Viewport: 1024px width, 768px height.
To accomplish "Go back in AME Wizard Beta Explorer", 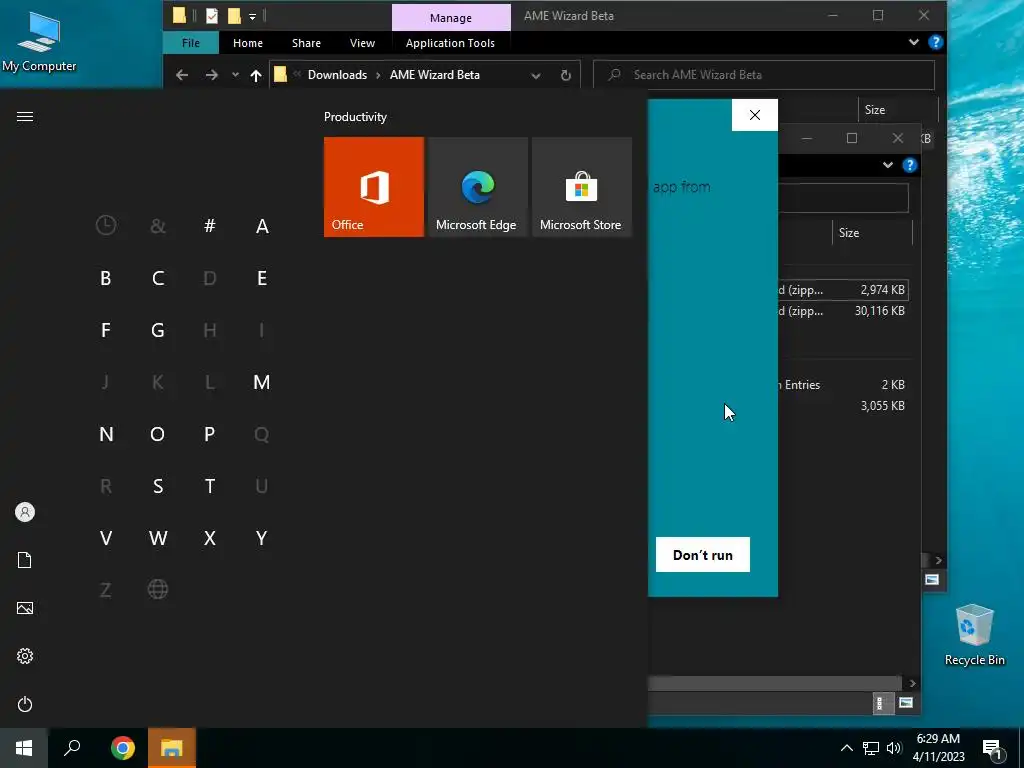I will [182, 75].
